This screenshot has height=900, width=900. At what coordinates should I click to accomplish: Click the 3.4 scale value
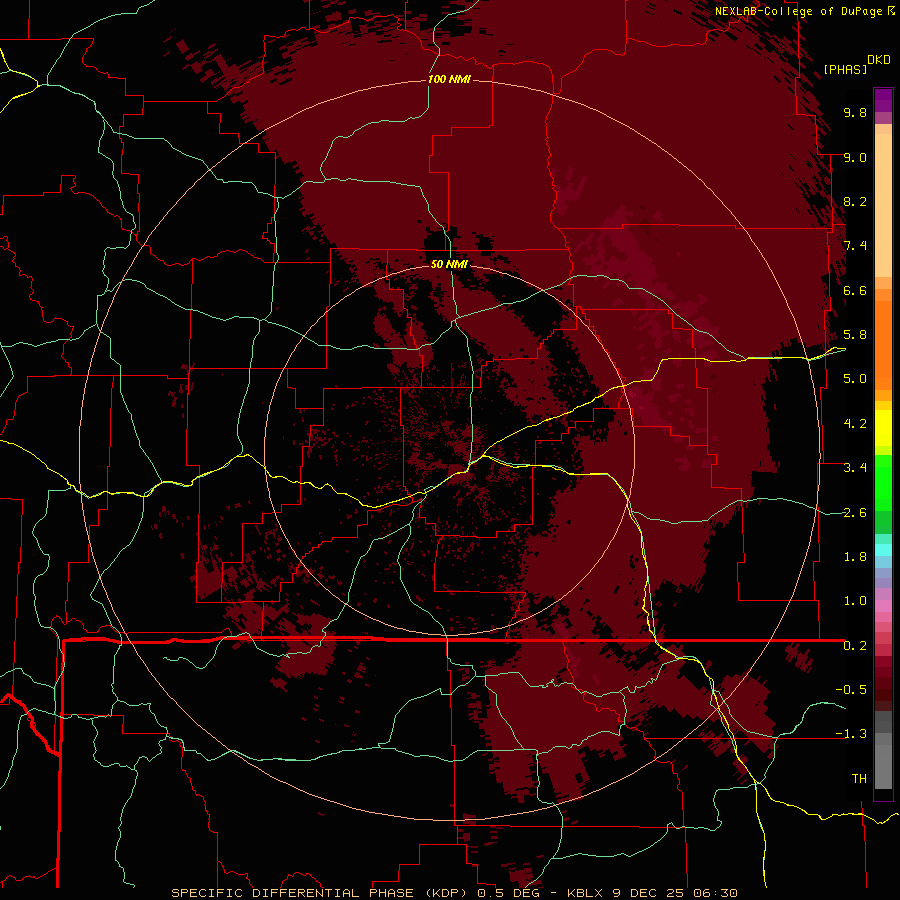855,468
